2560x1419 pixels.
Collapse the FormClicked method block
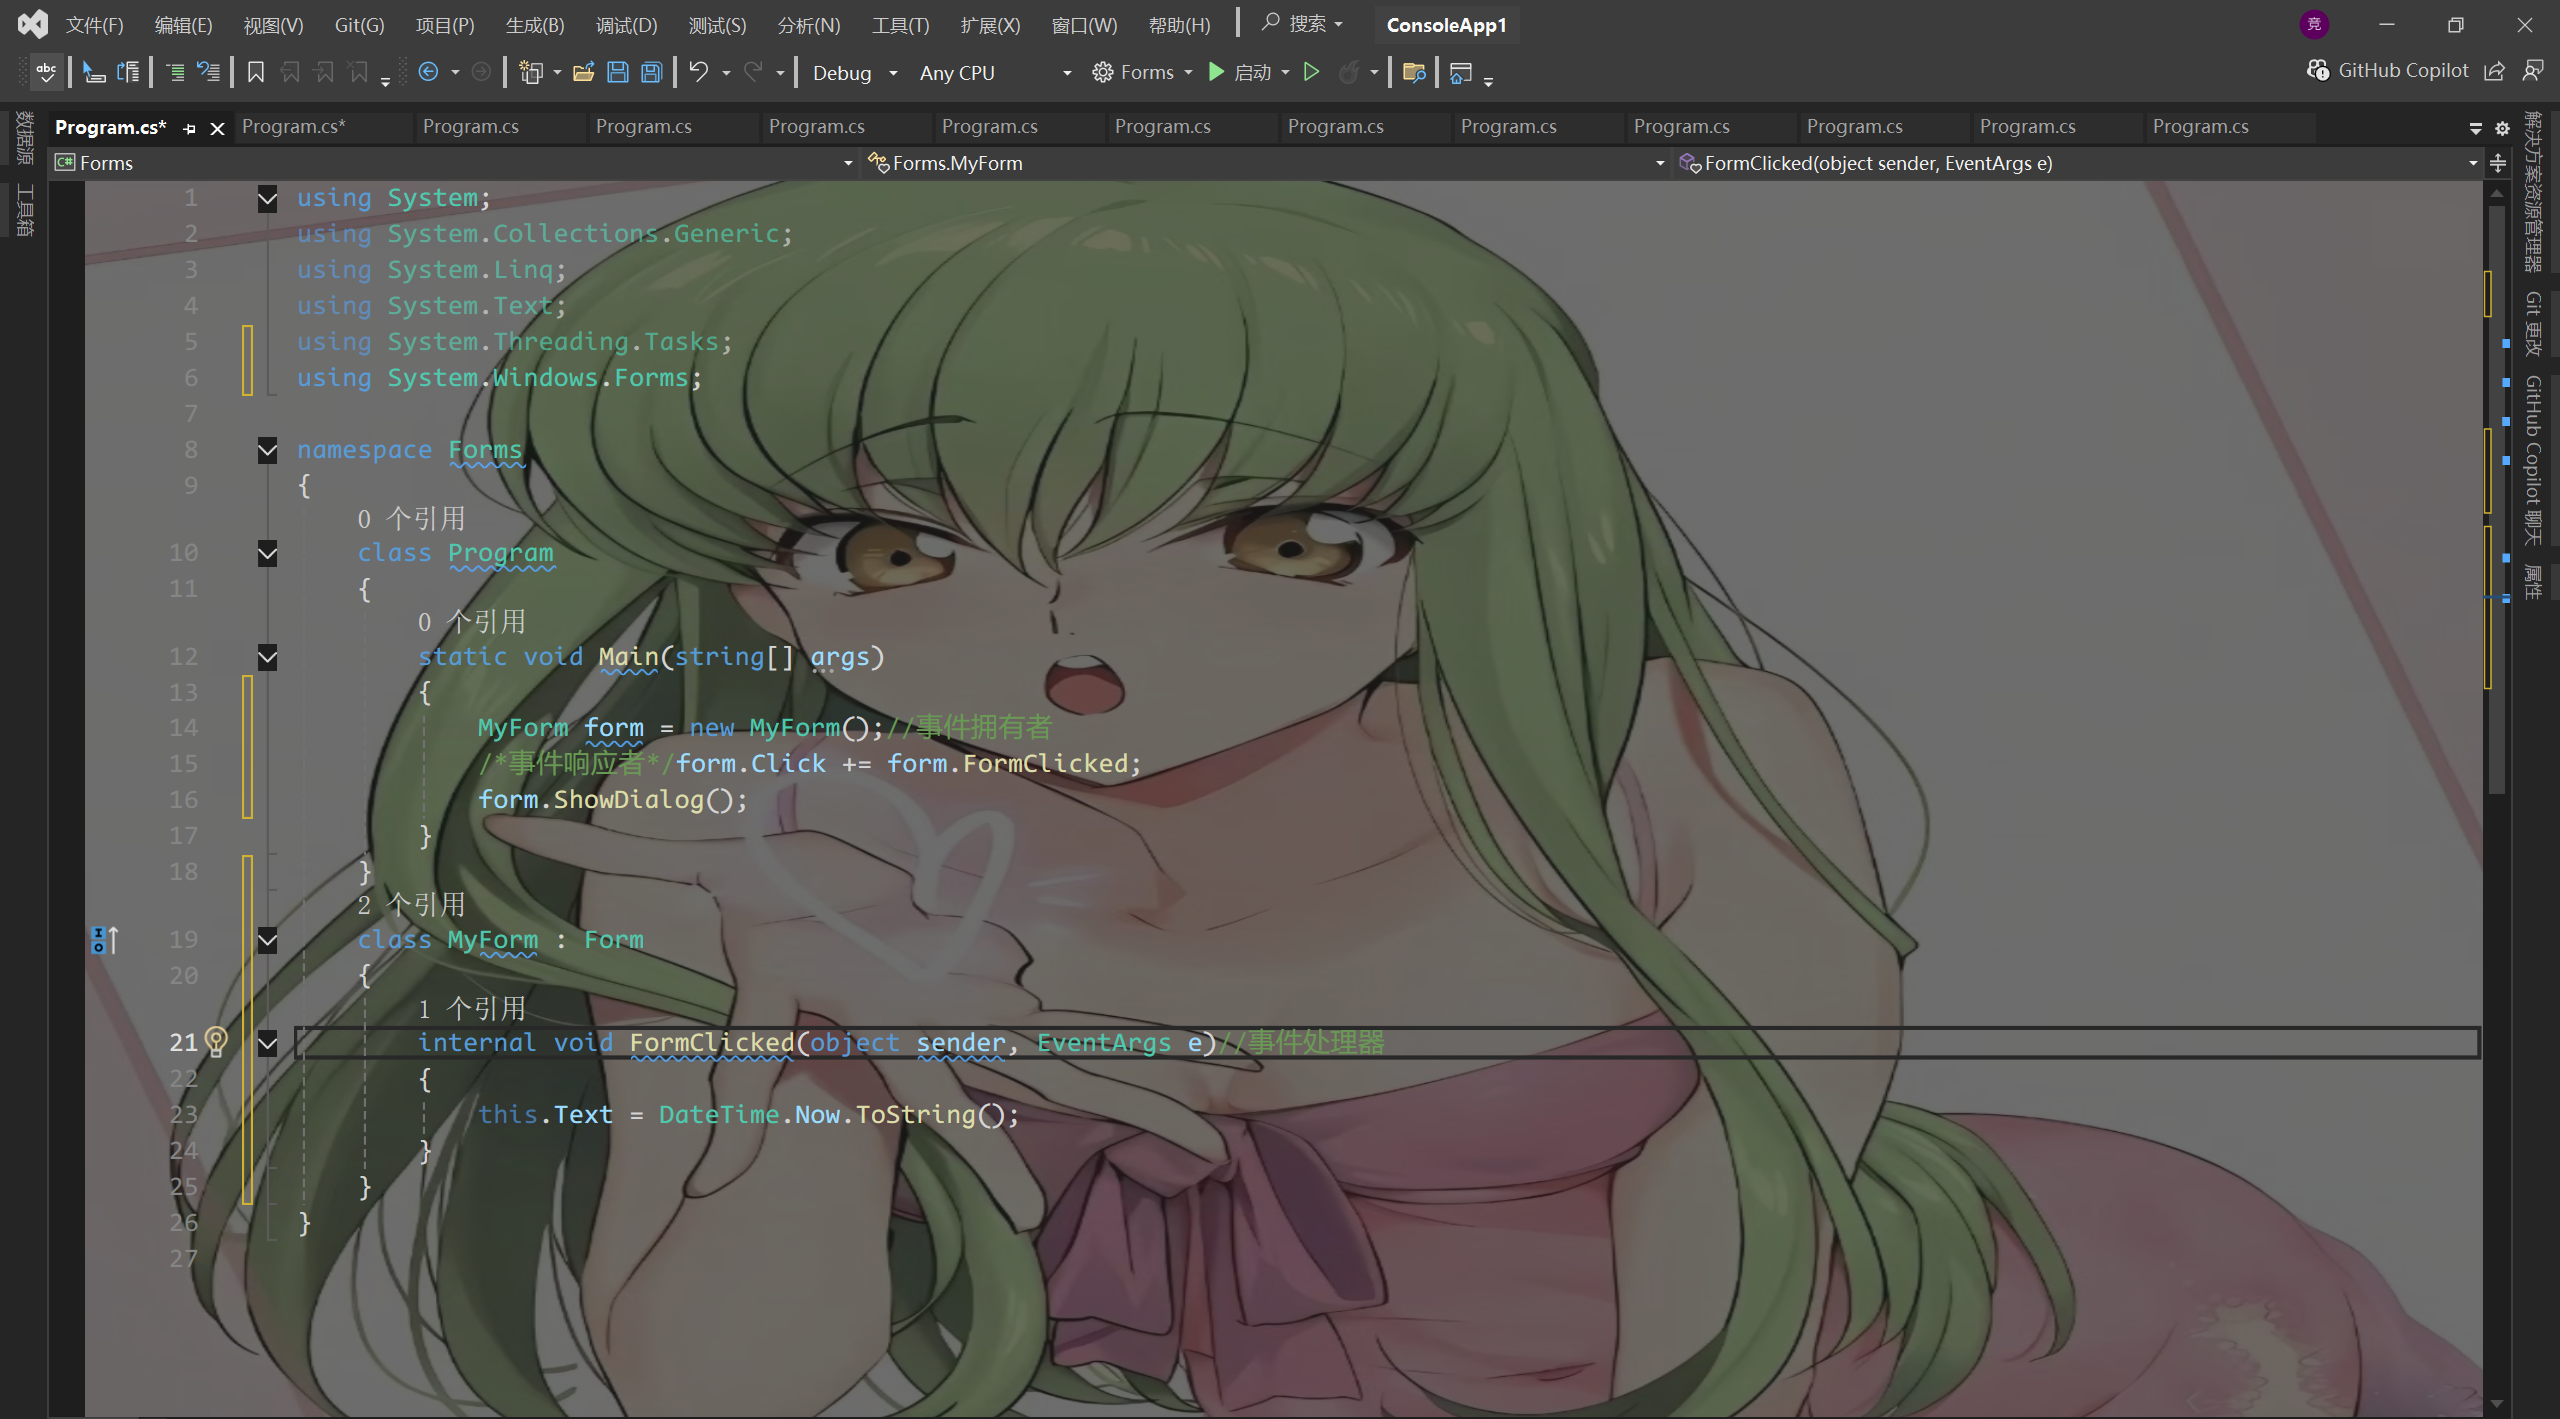pyautogui.click(x=267, y=1044)
